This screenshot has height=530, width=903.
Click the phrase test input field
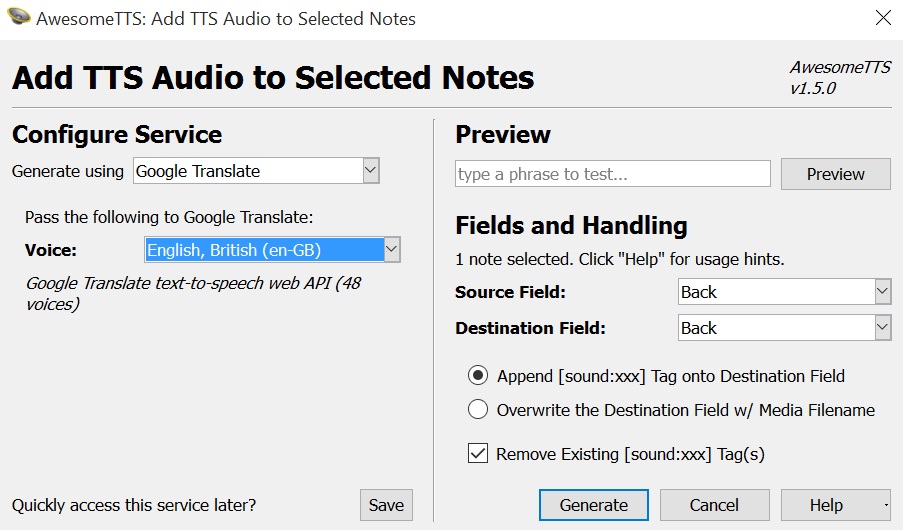612,174
